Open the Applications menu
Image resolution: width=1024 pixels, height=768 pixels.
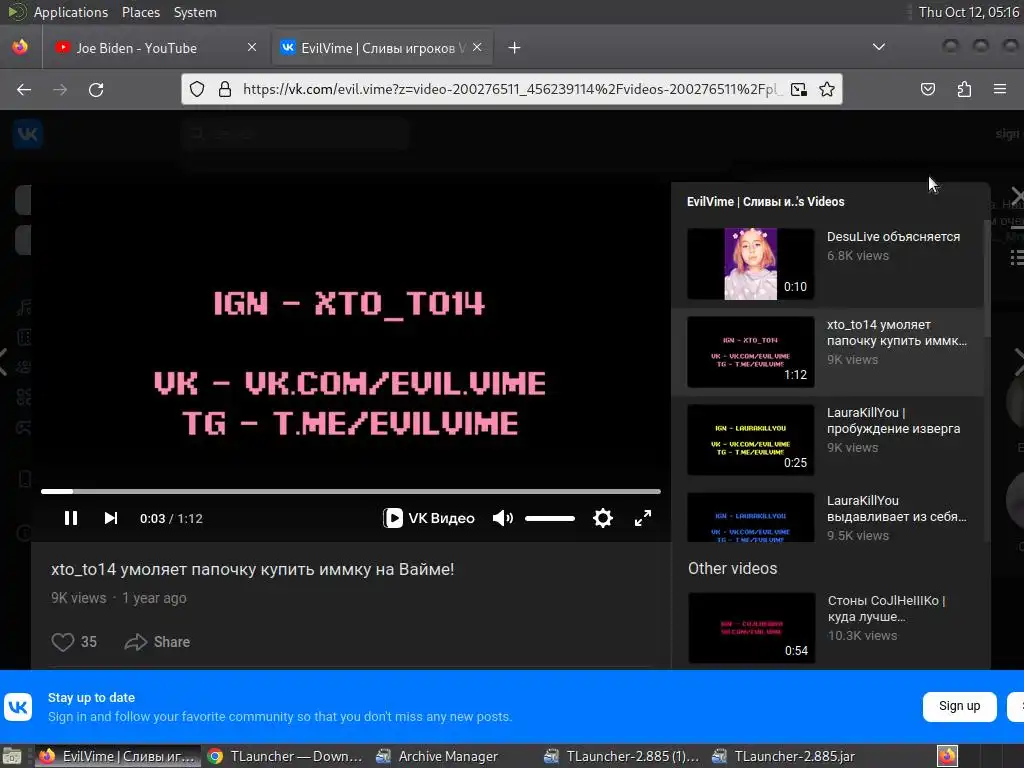point(71,12)
